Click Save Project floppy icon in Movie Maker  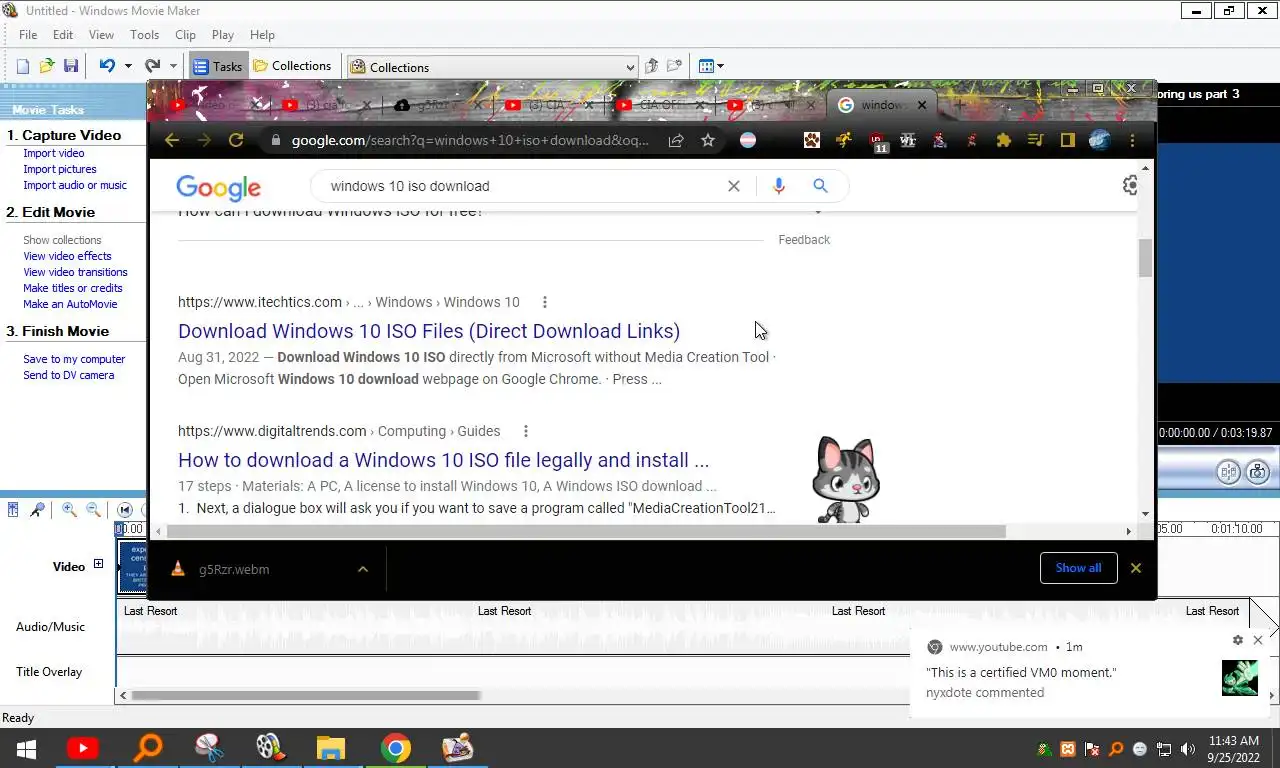71,67
